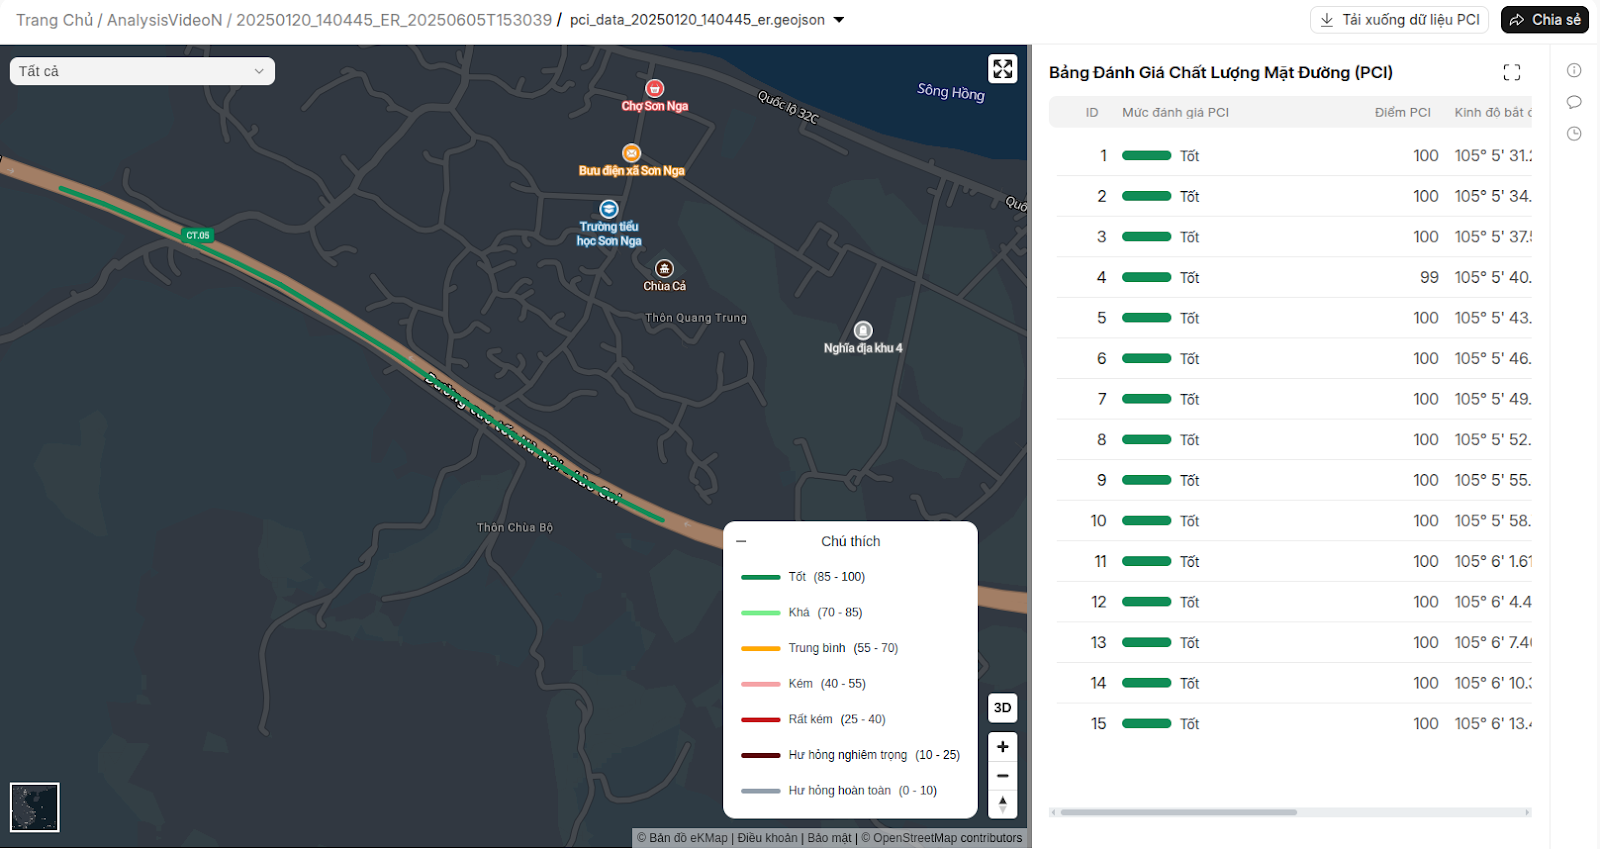Viewport: 1600px width, 849px height.
Task: Go to Trang Chủ breadcrumb
Action: (x=54, y=20)
